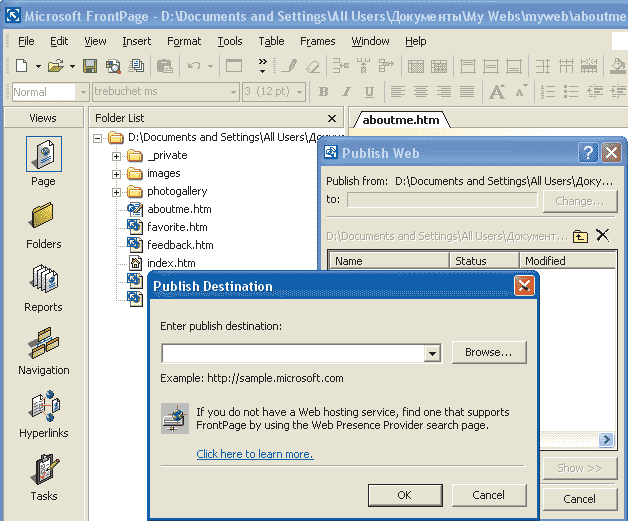Click the Insert Rows icon
The height and width of the screenshot is (521, 628).
click(341, 66)
